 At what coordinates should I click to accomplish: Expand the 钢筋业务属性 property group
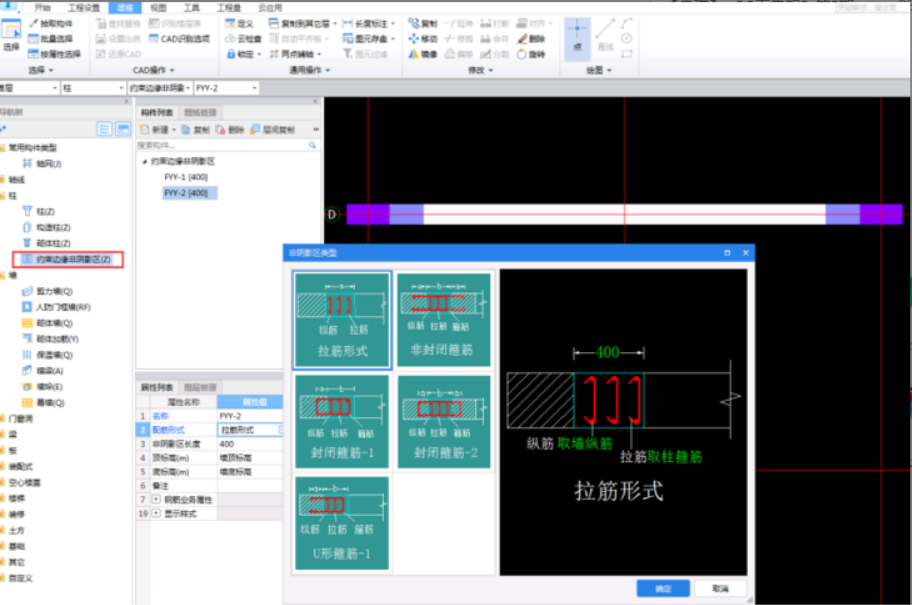click(x=156, y=498)
